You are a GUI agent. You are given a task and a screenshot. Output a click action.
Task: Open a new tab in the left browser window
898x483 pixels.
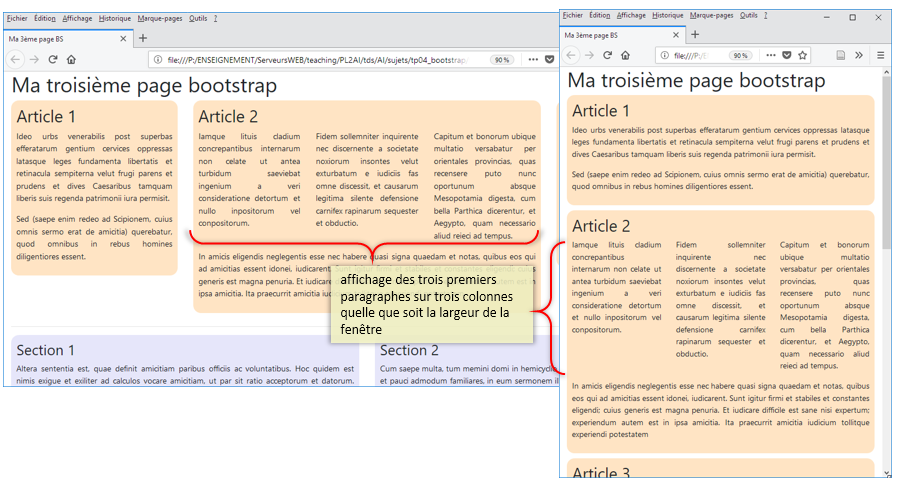[x=145, y=39]
